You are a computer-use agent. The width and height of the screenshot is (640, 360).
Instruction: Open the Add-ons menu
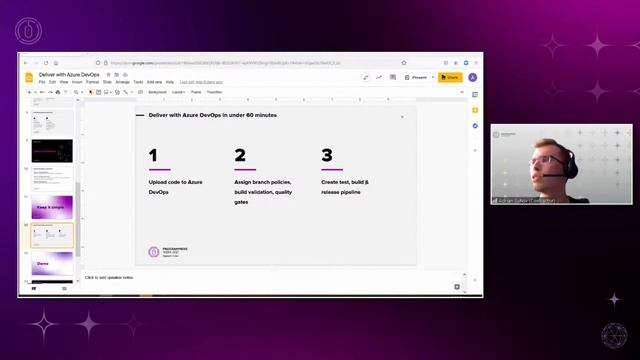(x=154, y=82)
